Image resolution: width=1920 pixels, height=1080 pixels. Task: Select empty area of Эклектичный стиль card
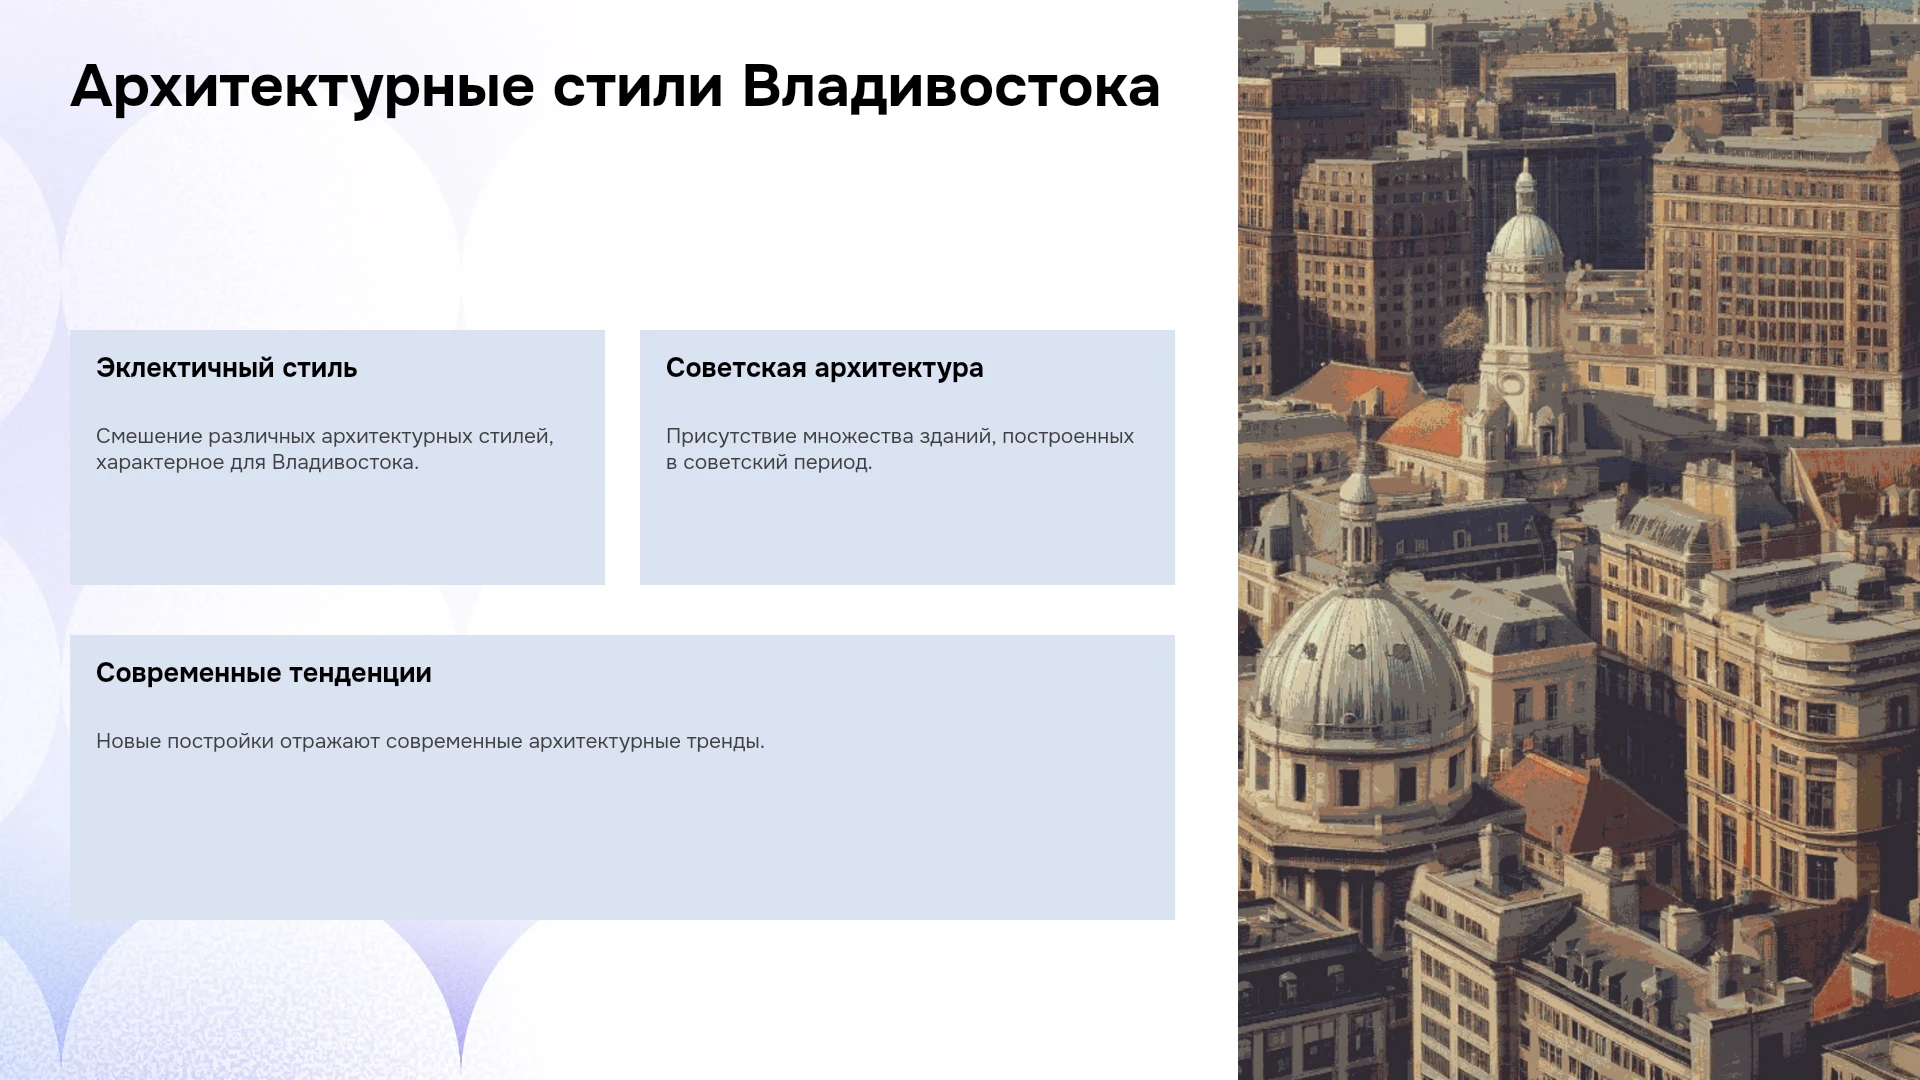tap(337, 530)
